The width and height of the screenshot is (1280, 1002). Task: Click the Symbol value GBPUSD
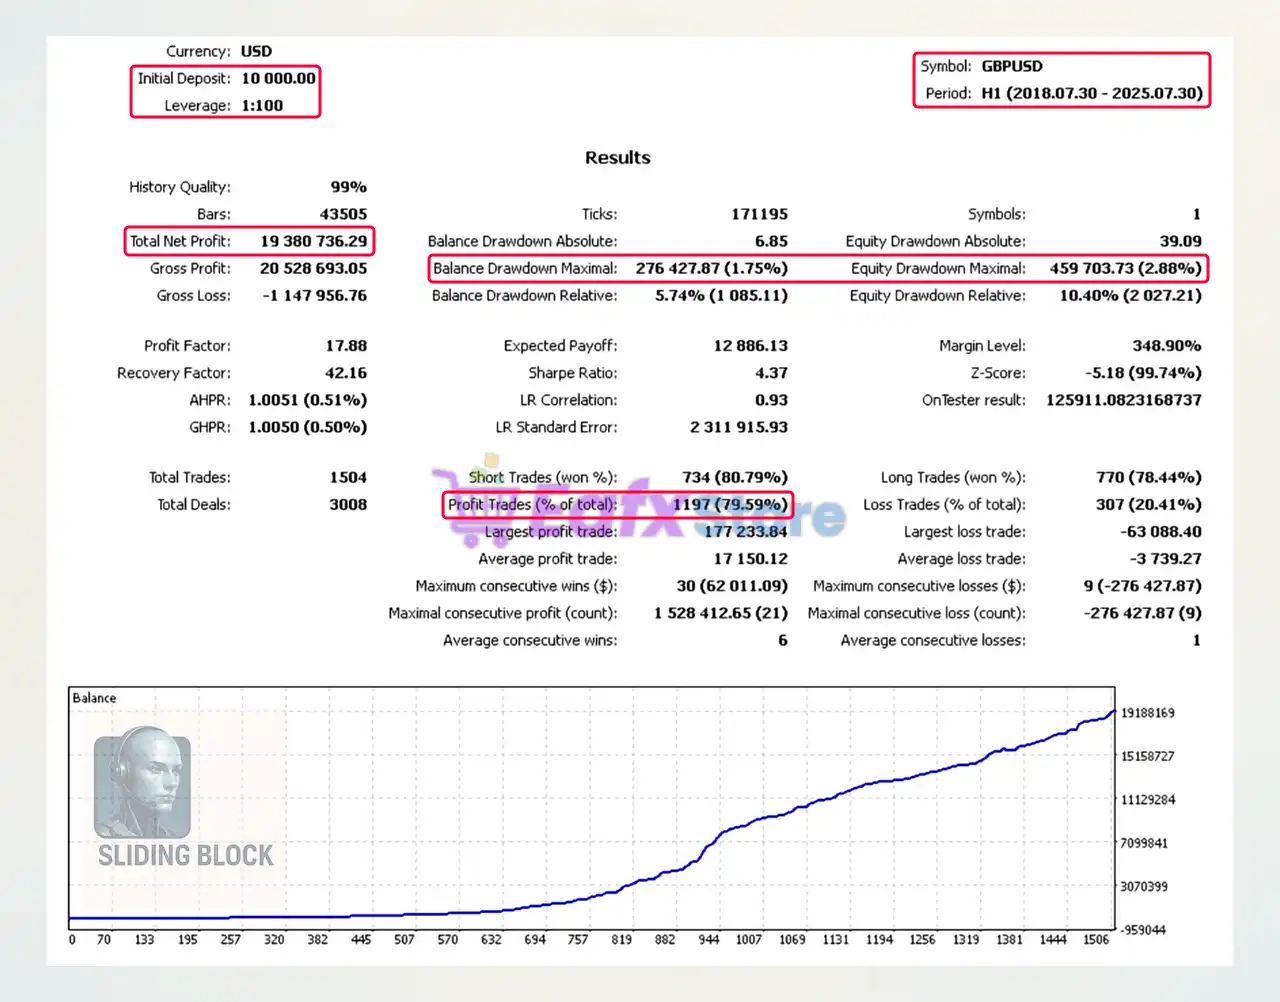tap(1012, 66)
